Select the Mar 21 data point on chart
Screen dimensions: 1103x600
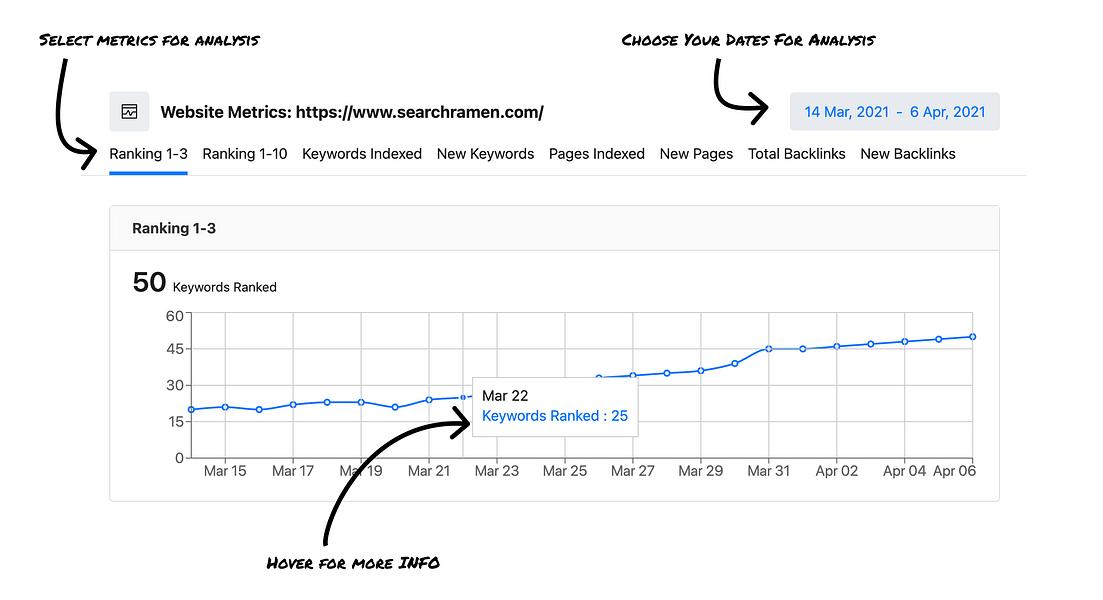tap(429, 400)
